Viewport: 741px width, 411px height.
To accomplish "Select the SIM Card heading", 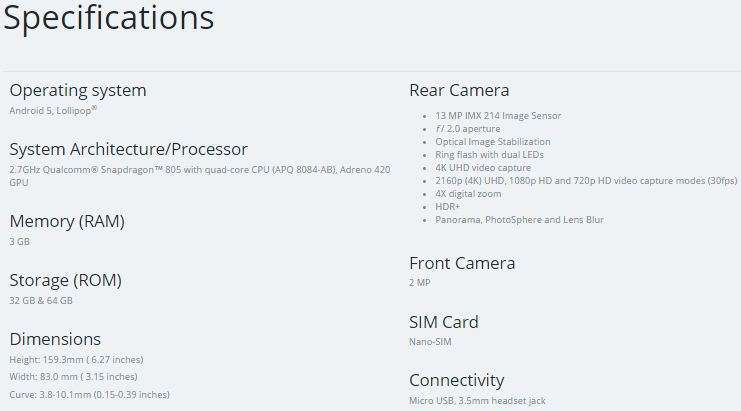I will pyautogui.click(x=444, y=322).
